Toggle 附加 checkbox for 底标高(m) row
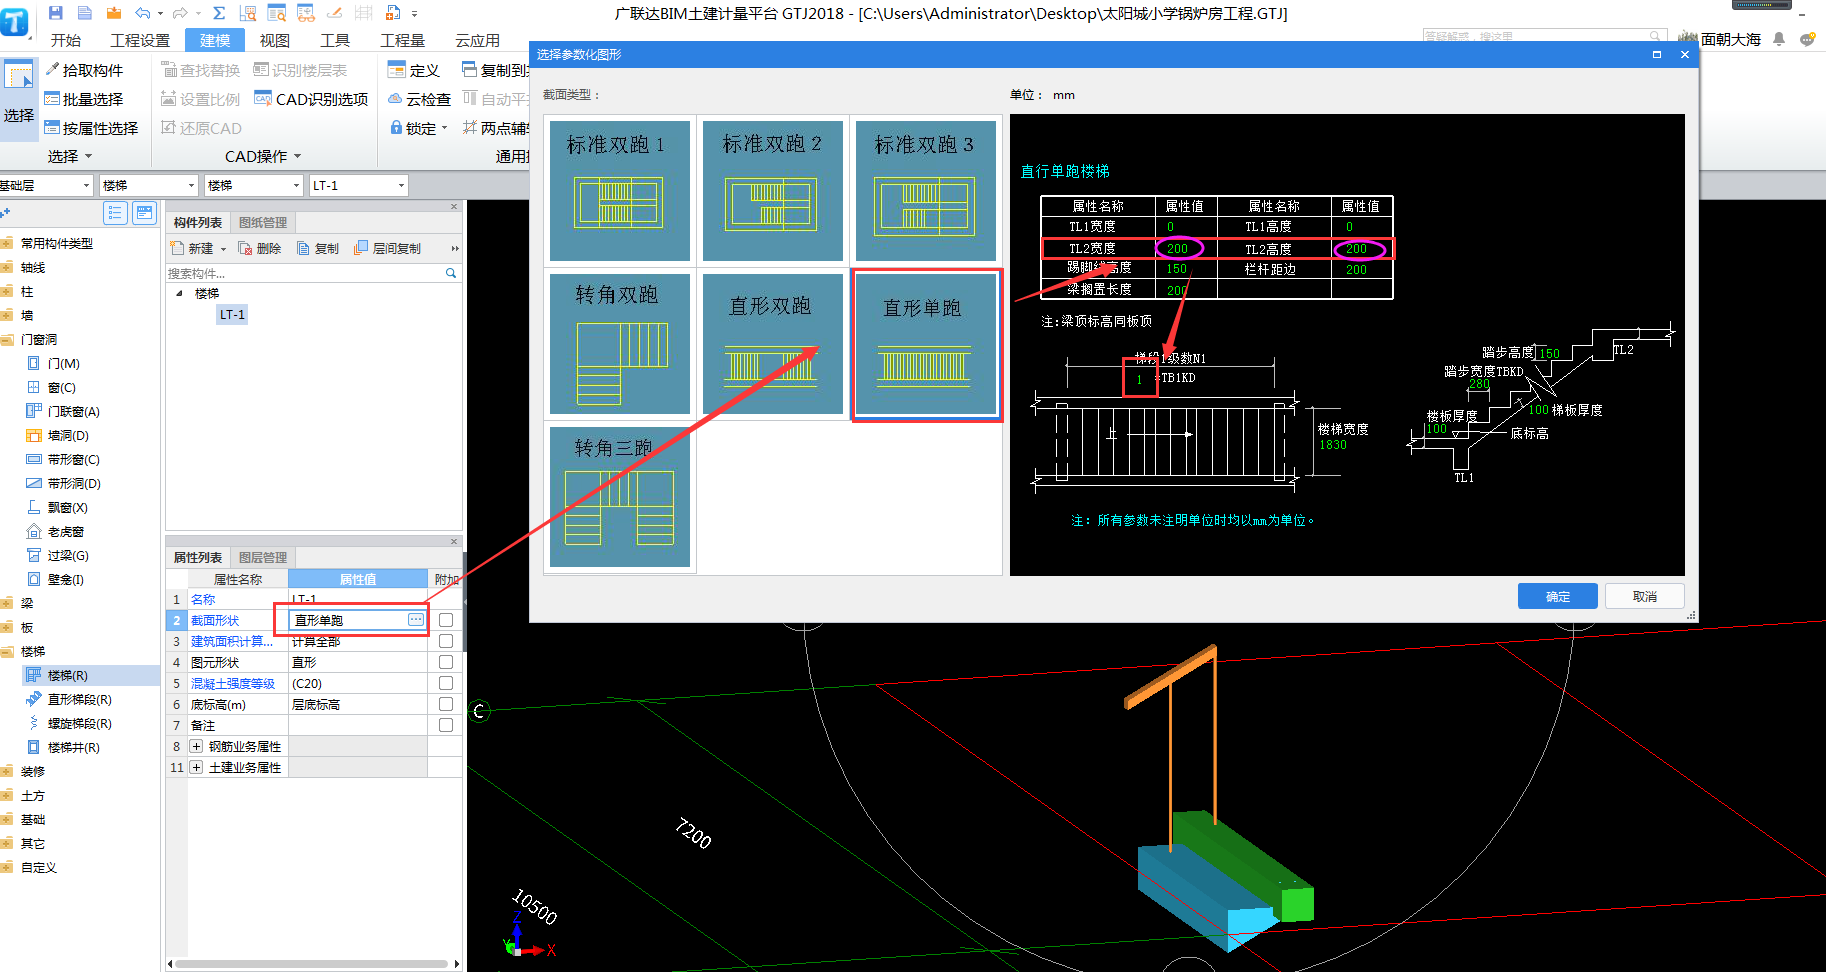The width and height of the screenshot is (1826, 972). 446,704
